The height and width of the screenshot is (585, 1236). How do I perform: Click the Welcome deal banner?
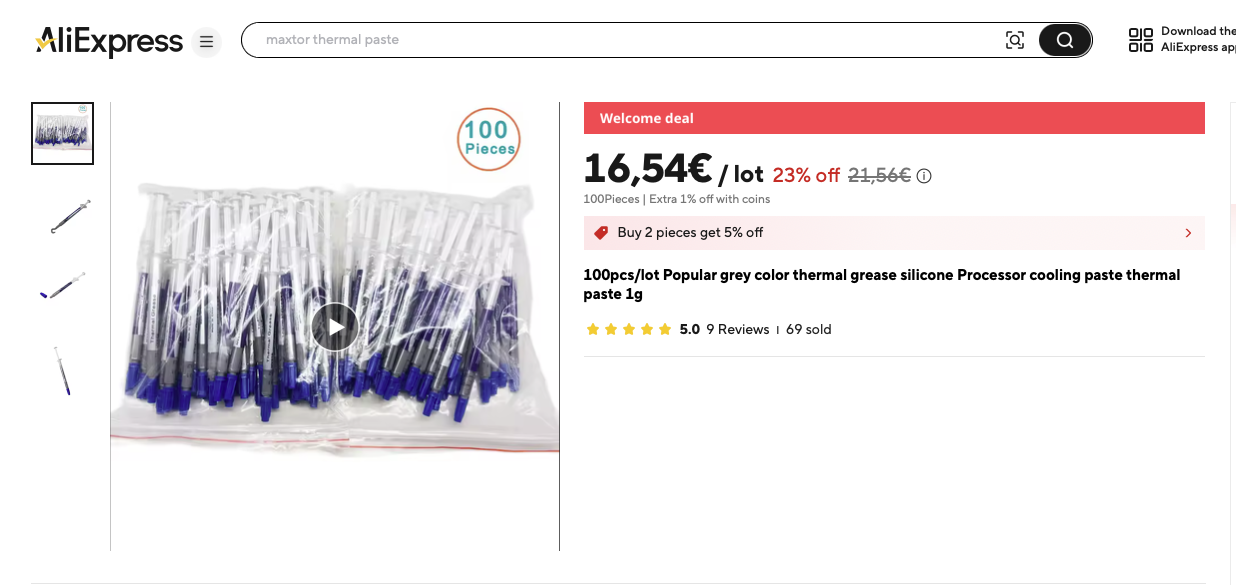point(894,117)
